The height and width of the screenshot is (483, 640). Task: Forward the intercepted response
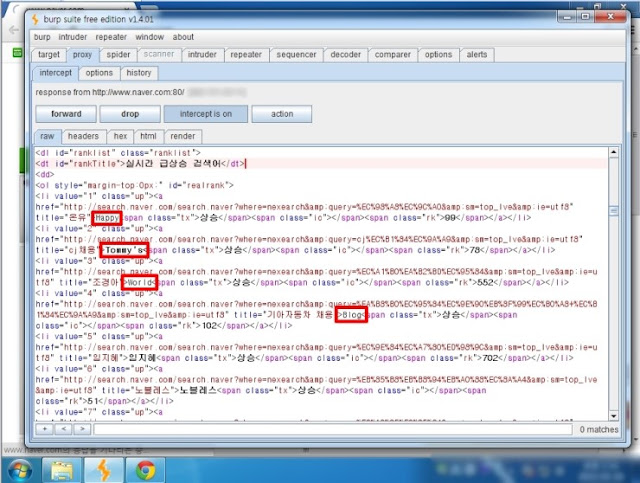66,114
